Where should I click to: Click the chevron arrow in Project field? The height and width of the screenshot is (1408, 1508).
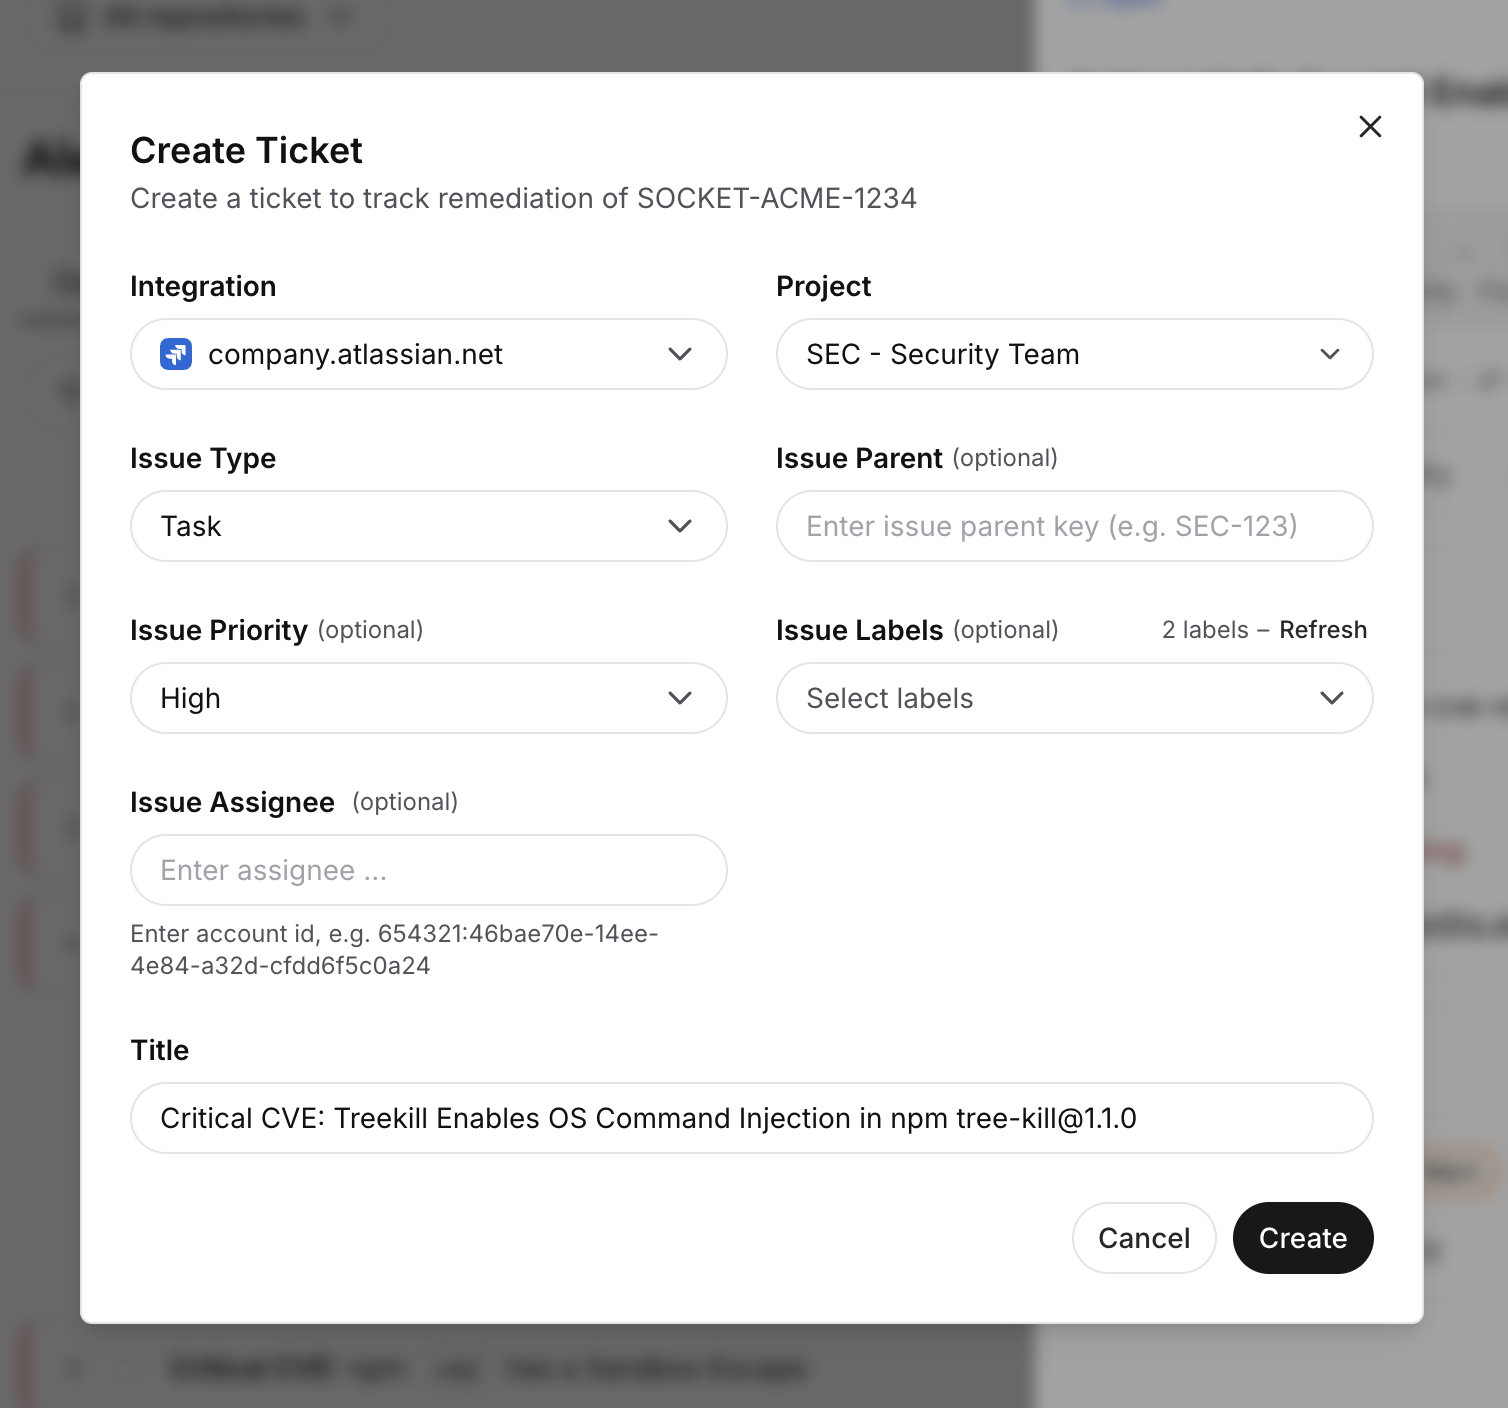pos(1330,354)
